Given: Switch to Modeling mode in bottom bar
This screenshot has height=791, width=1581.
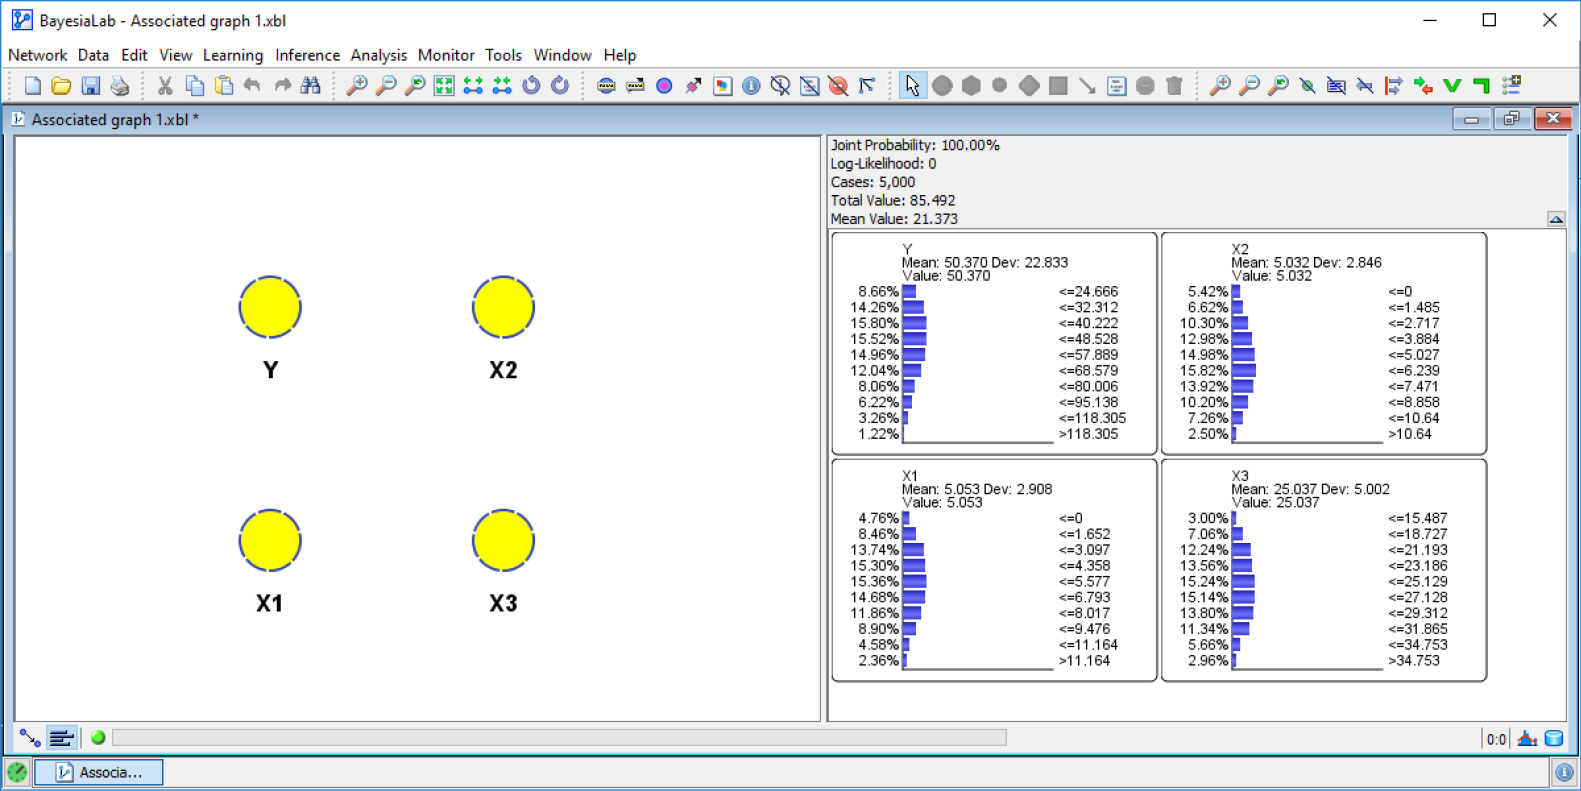Looking at the screenshot, I should click(30, 738).
